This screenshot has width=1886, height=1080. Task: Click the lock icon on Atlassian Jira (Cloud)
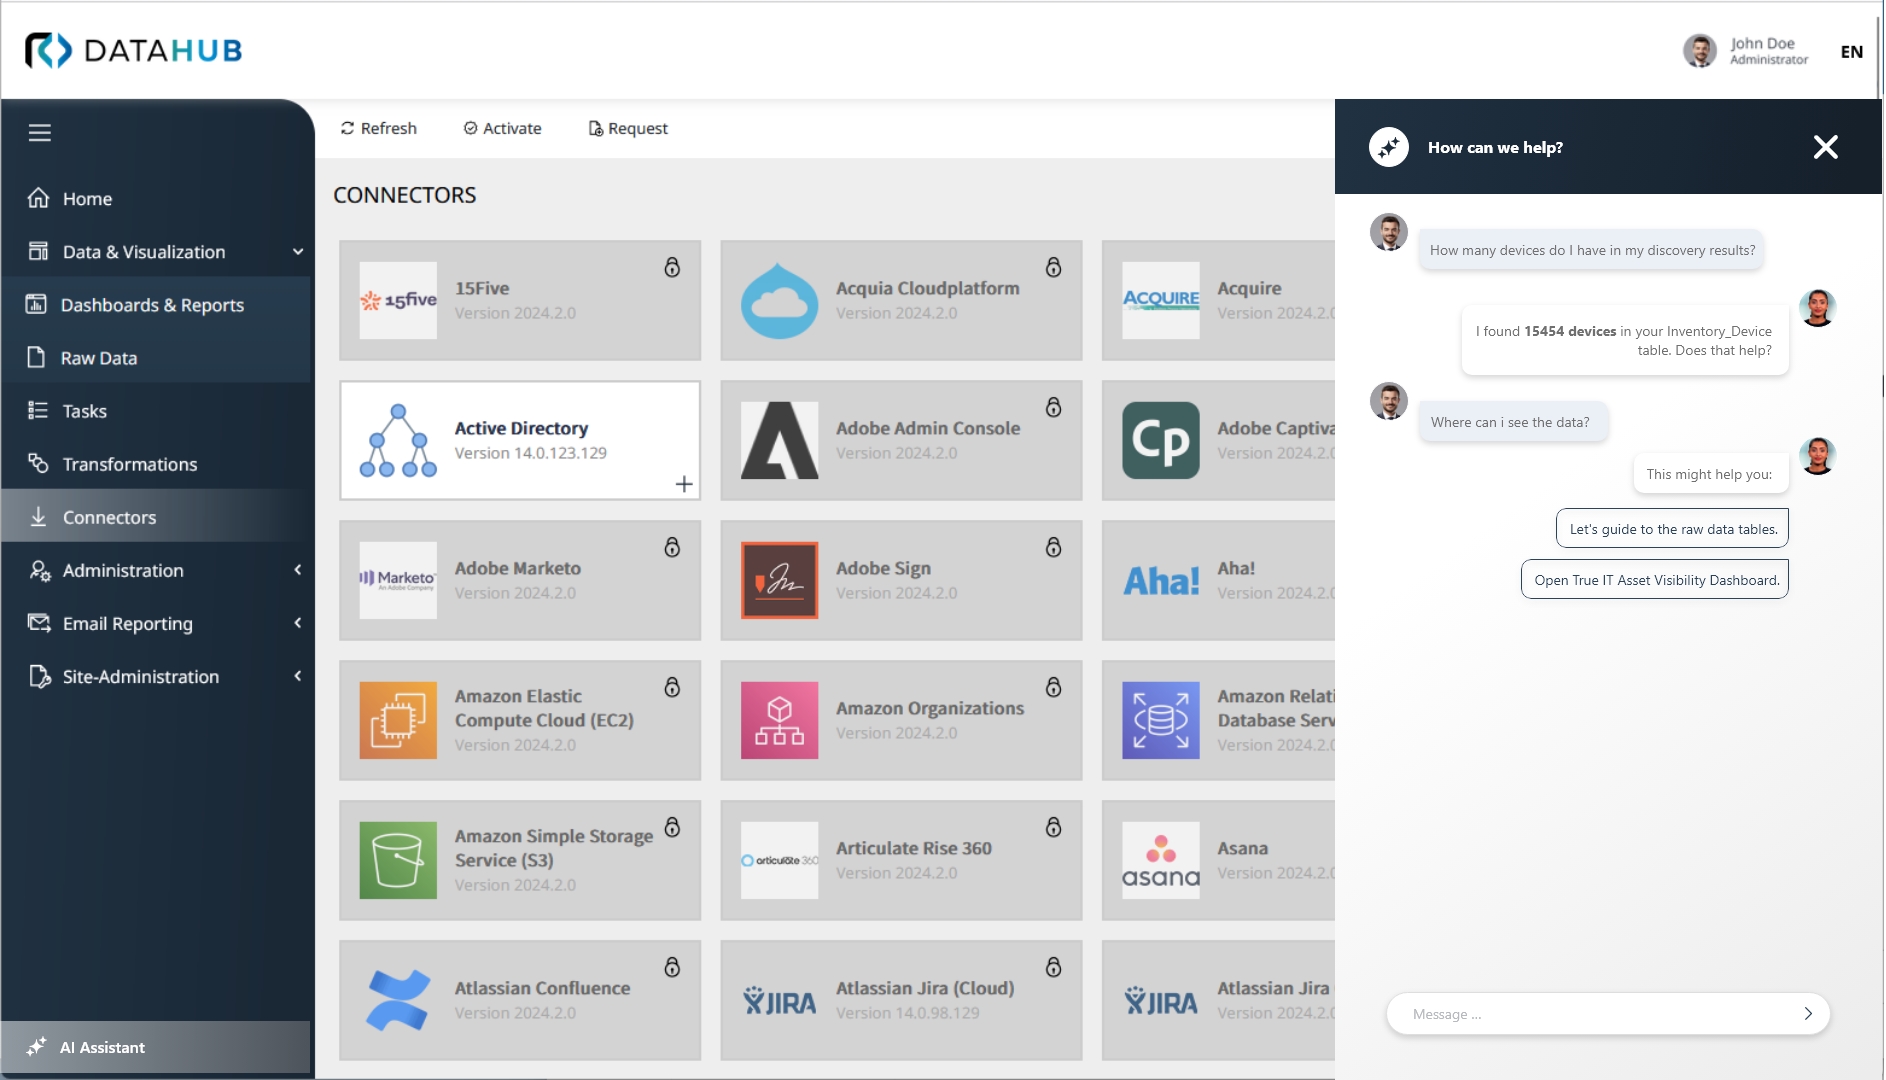[1053, 967]
